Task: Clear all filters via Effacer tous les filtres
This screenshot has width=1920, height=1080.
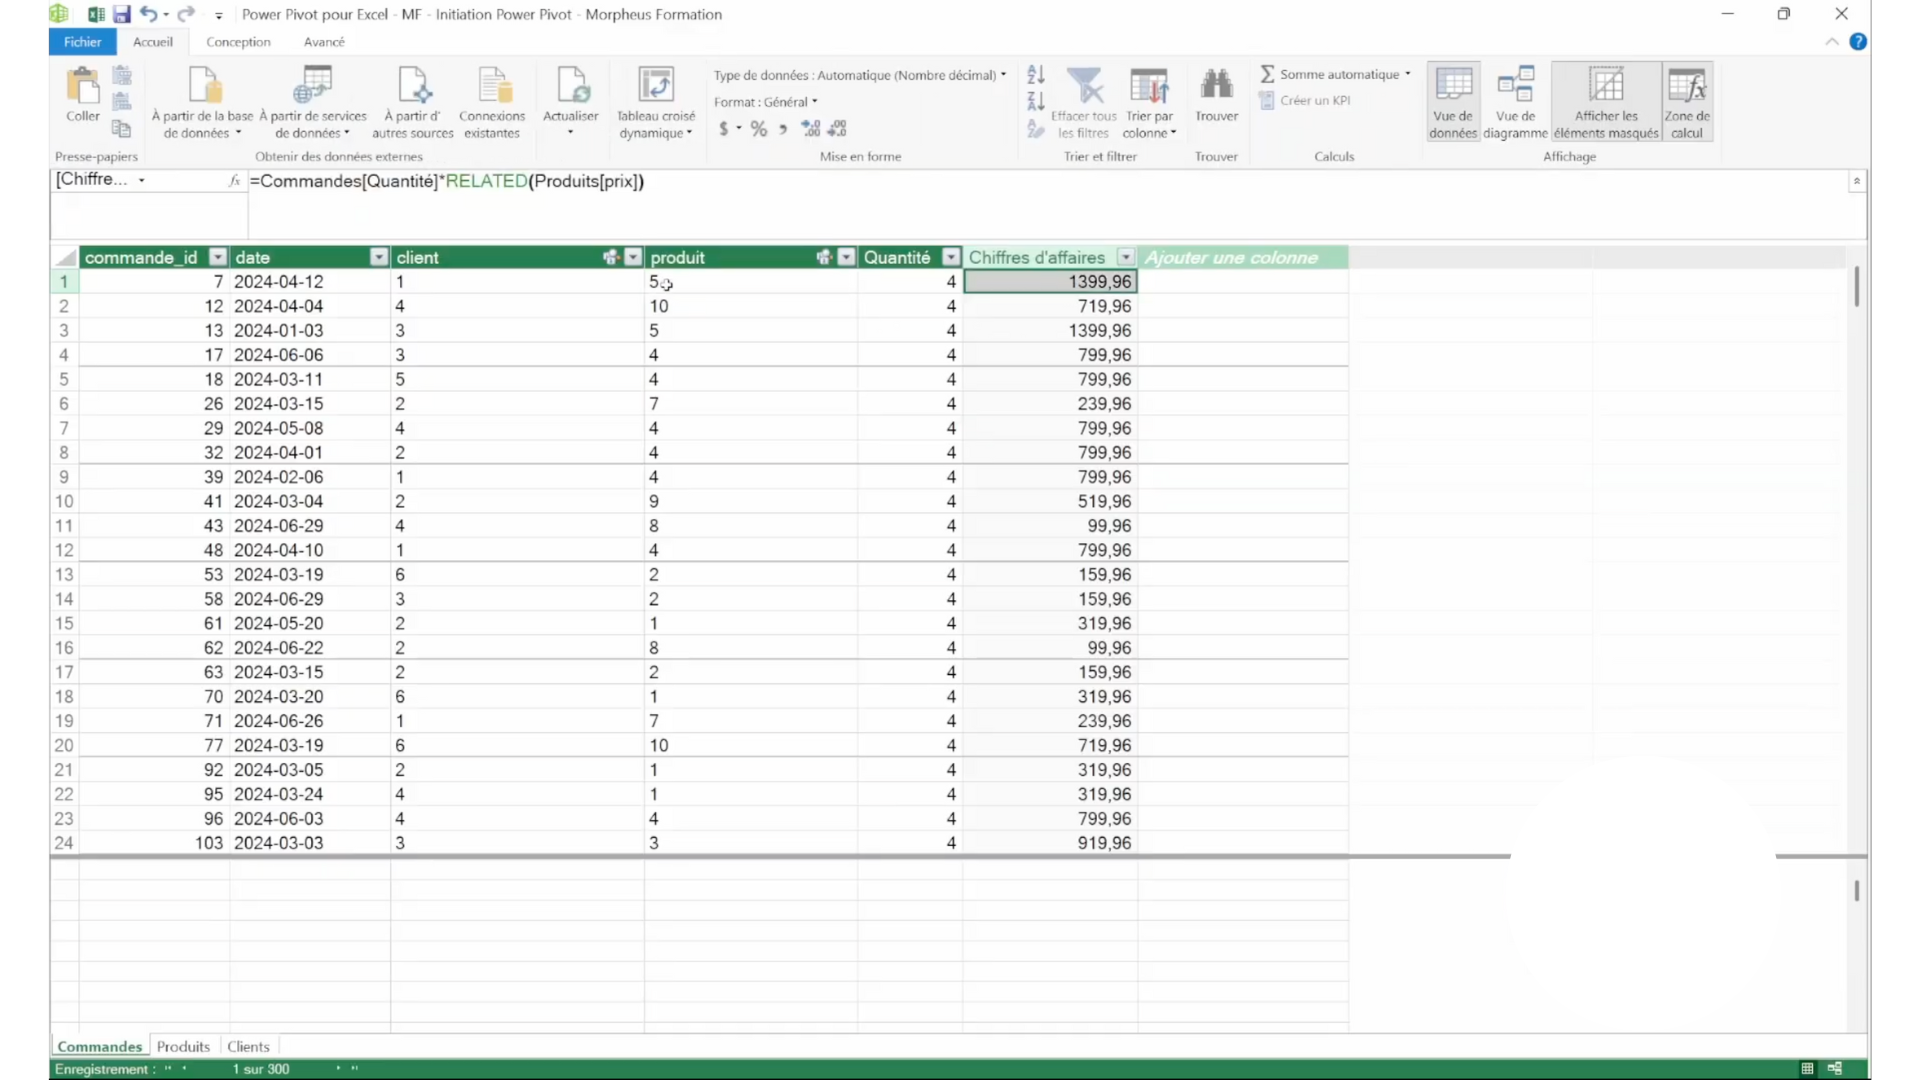Action: [x=1086, y=100]
